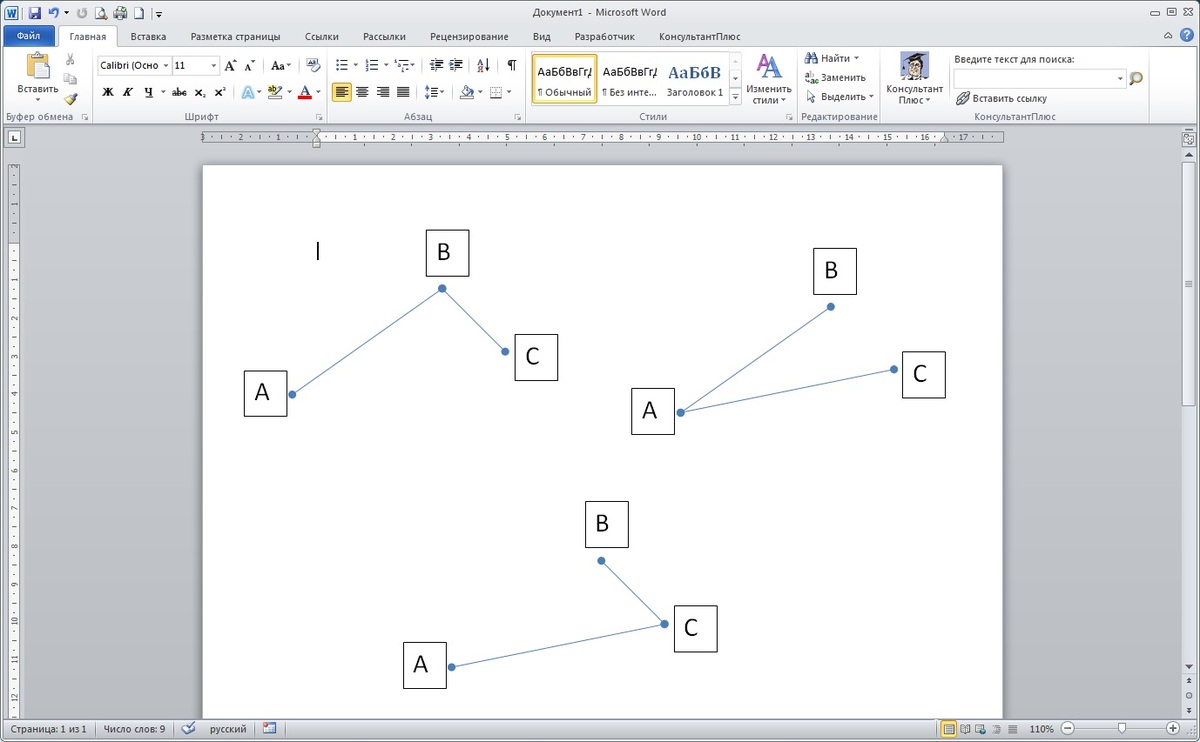1200x742 pixels.
Task: Clear formatting with eraser icon
Action: point(312,65)
